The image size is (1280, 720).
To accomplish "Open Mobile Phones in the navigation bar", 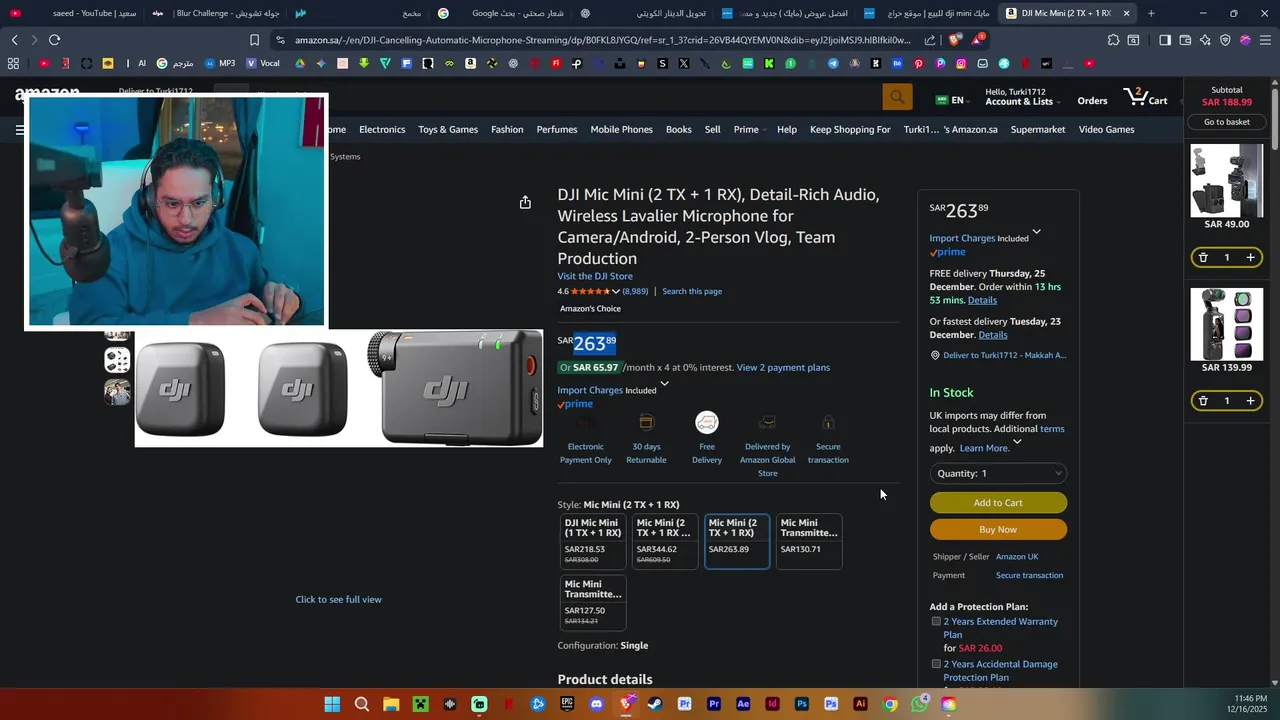I will pos(621,129).
